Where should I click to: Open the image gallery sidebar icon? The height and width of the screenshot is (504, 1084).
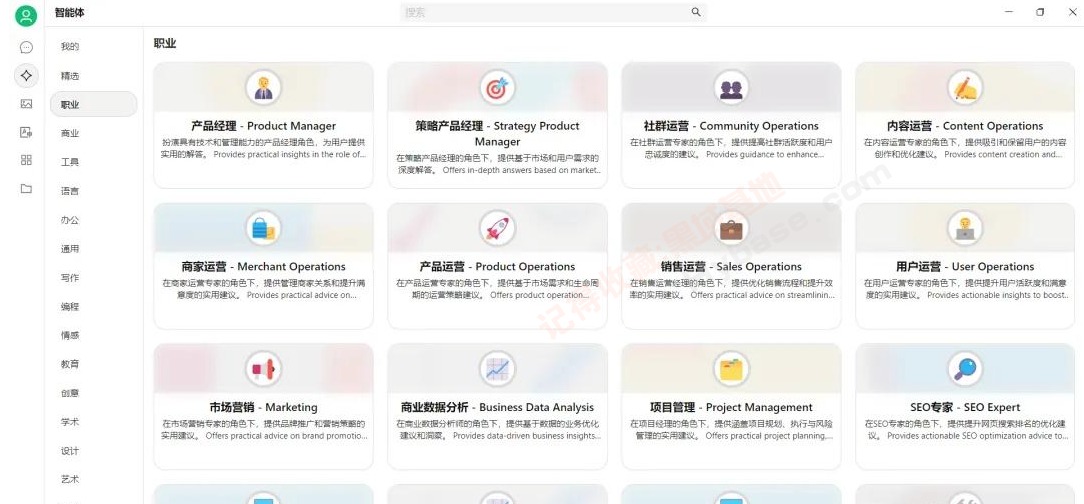pyautogui.click(x=26, y=104)
